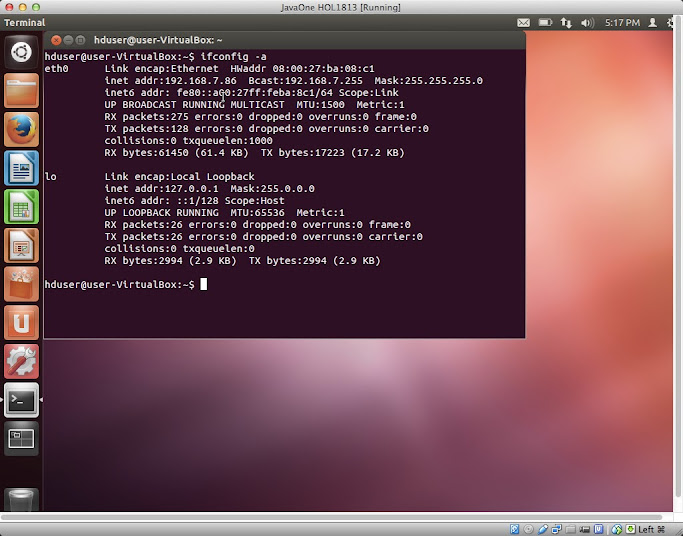The height and width of the screenshot is (536, 683).
Task: Click 'RX packets:275' text
Action: coord(146,117)
